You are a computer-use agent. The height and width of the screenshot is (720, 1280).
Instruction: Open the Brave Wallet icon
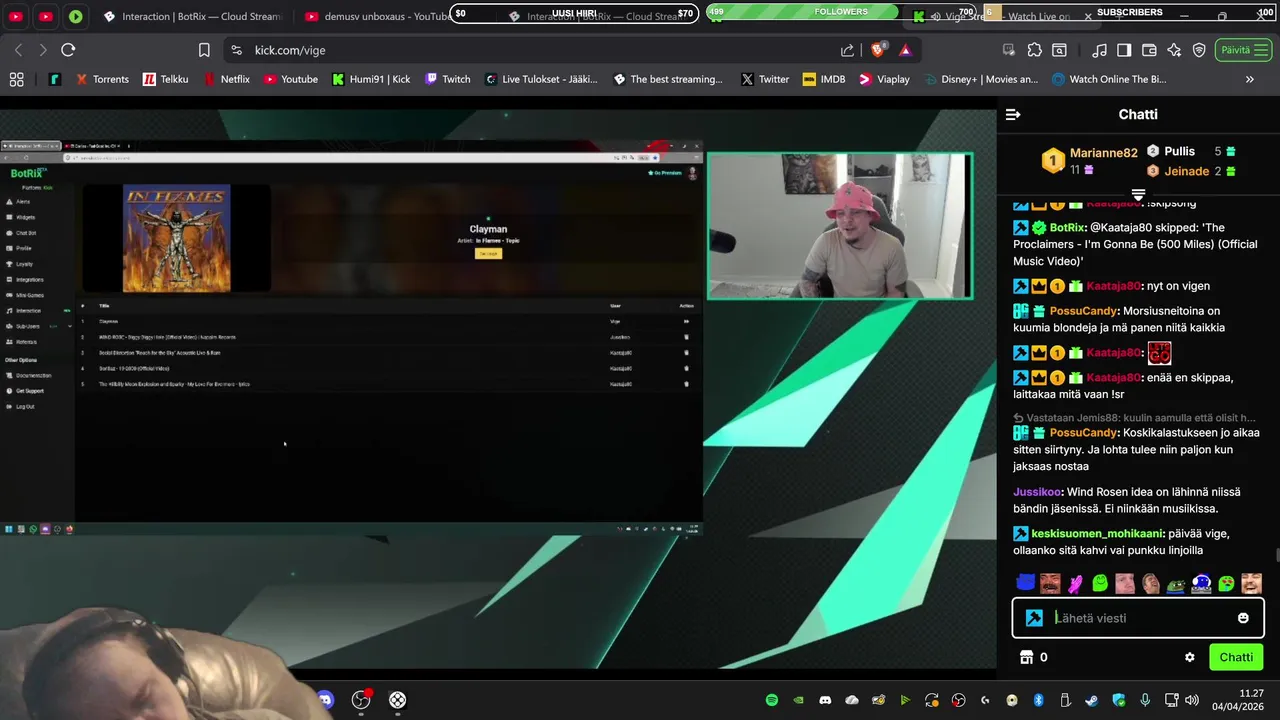coord(1149,50)
